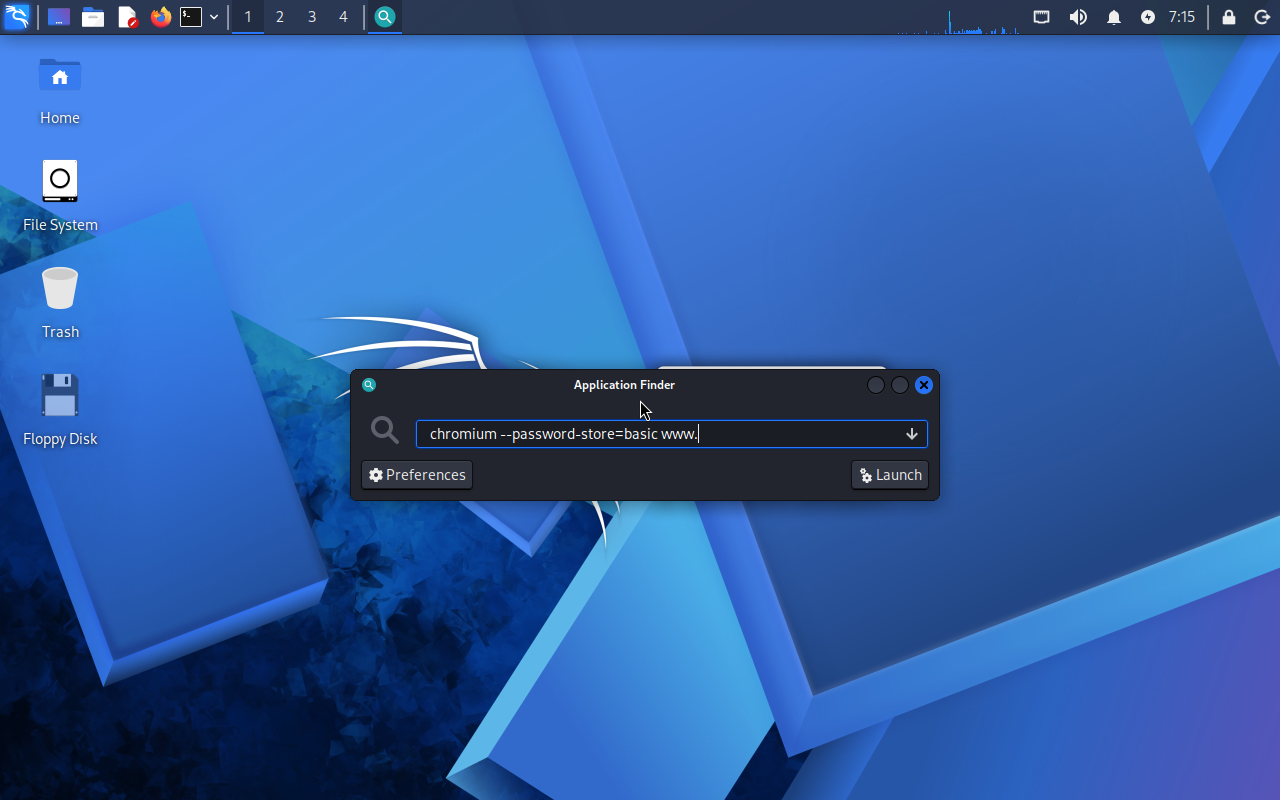Click the network connection icon in the panel
The image size is (1280, 800).
[1041, 17]
